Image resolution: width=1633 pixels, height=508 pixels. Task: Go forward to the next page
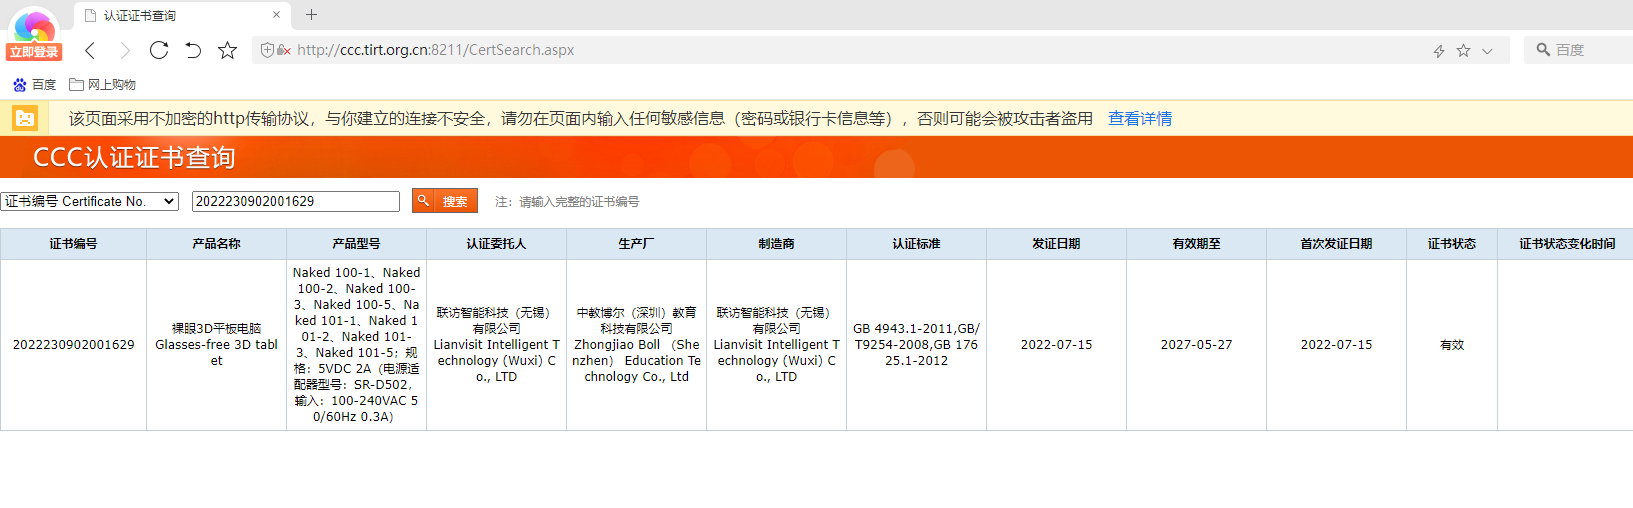point(124,50)
